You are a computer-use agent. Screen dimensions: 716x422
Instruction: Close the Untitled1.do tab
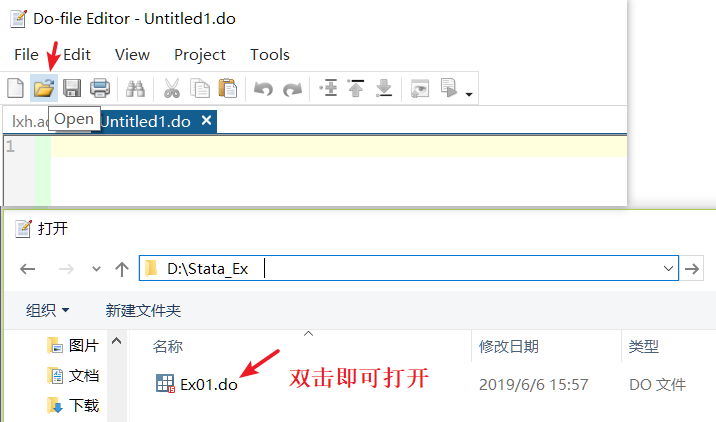pyautogui.click(x=206, y=121)
